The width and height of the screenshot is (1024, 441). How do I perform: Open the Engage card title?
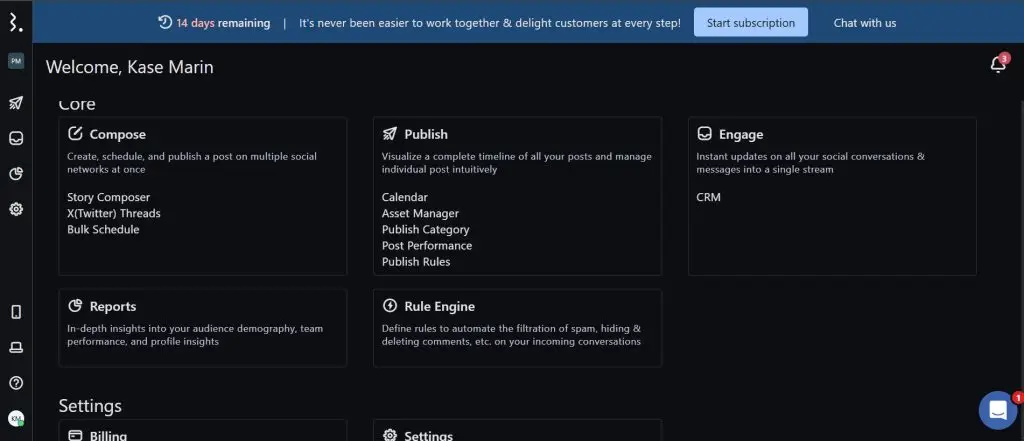pyautogui.click(x=741, y=135)
